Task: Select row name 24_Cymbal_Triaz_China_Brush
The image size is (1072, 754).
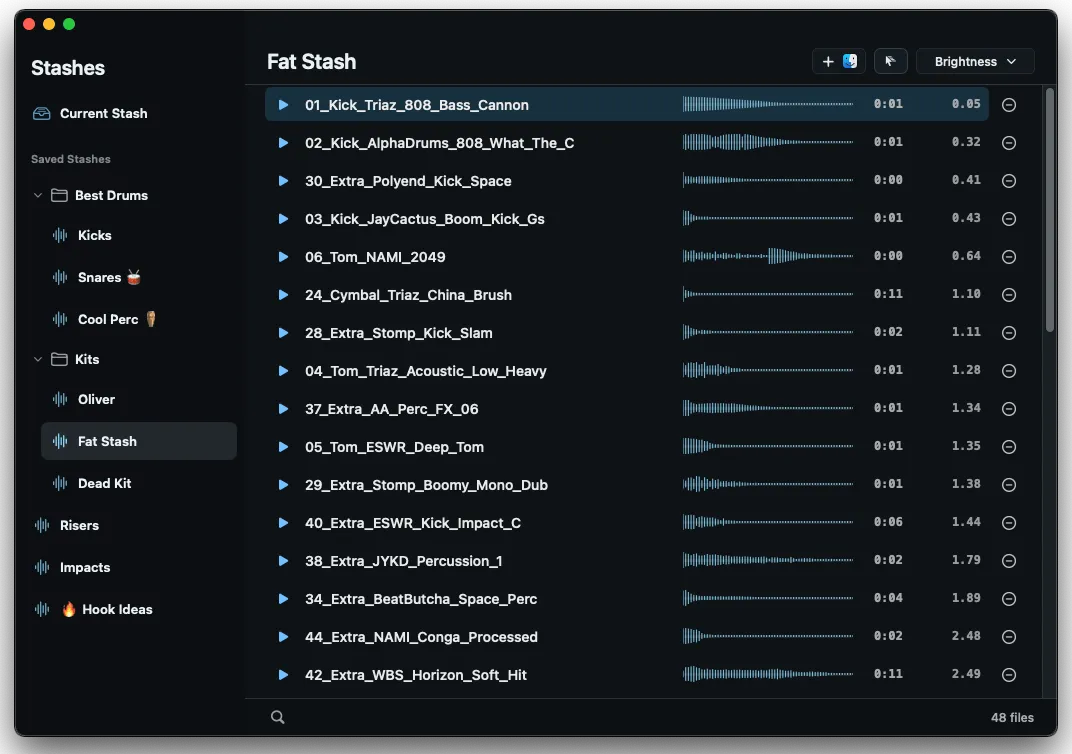Action: click(408, 295)
